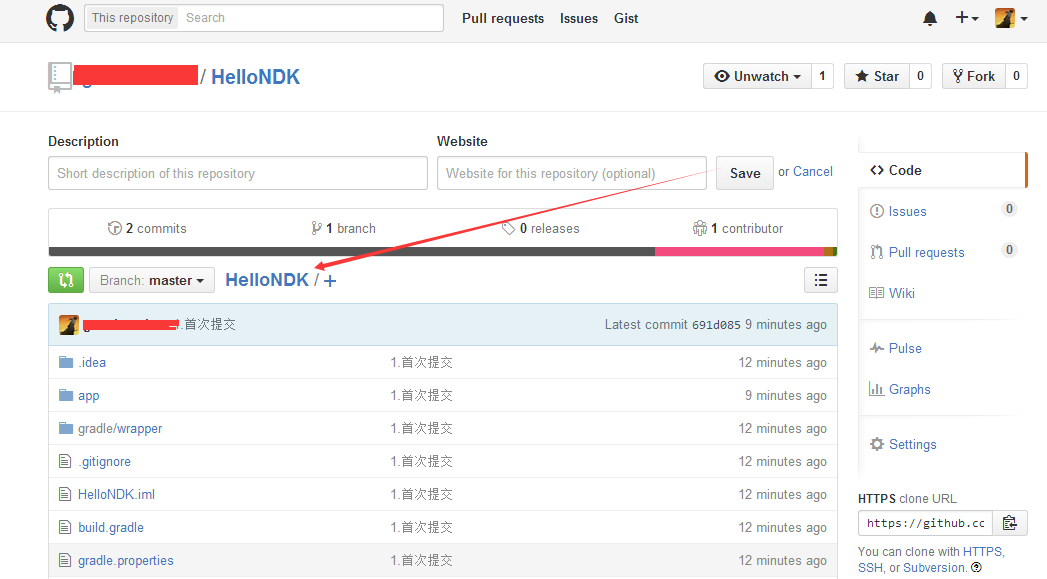Click the HelloNDK repository title link
Image resolution: width=1047 pixels, height=579 pixels.
click(x=255, y=77)
